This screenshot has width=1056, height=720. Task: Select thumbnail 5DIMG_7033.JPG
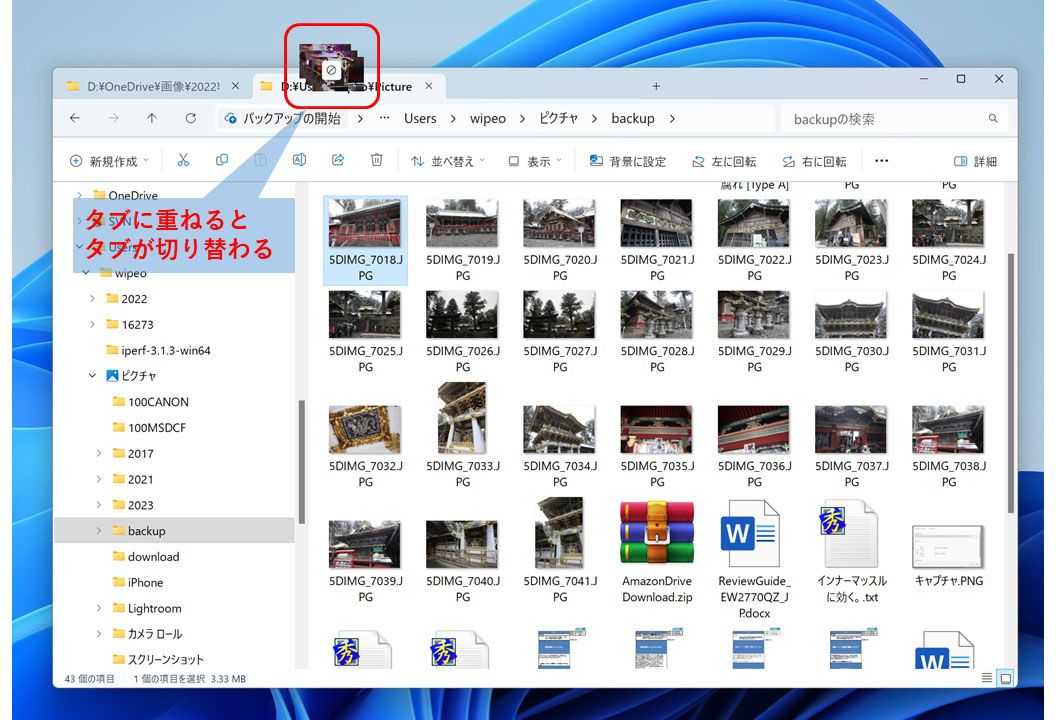(463, 435)
